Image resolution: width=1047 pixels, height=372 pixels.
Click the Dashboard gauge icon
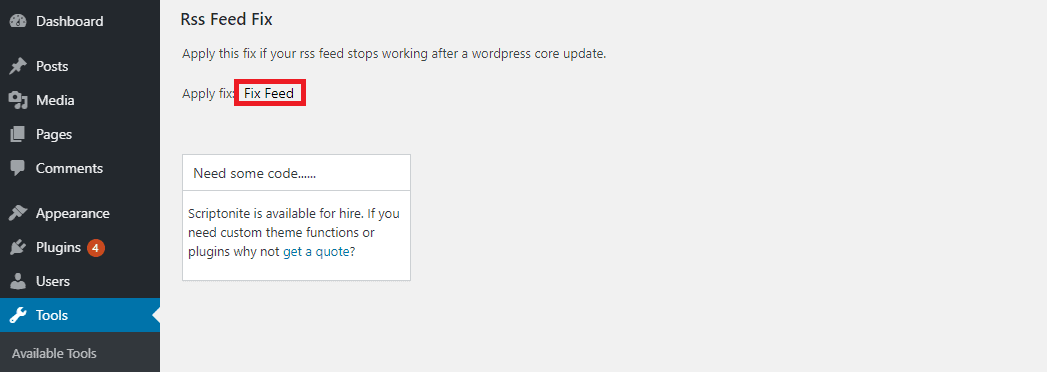pyautogui.click(x=18, y=21)
